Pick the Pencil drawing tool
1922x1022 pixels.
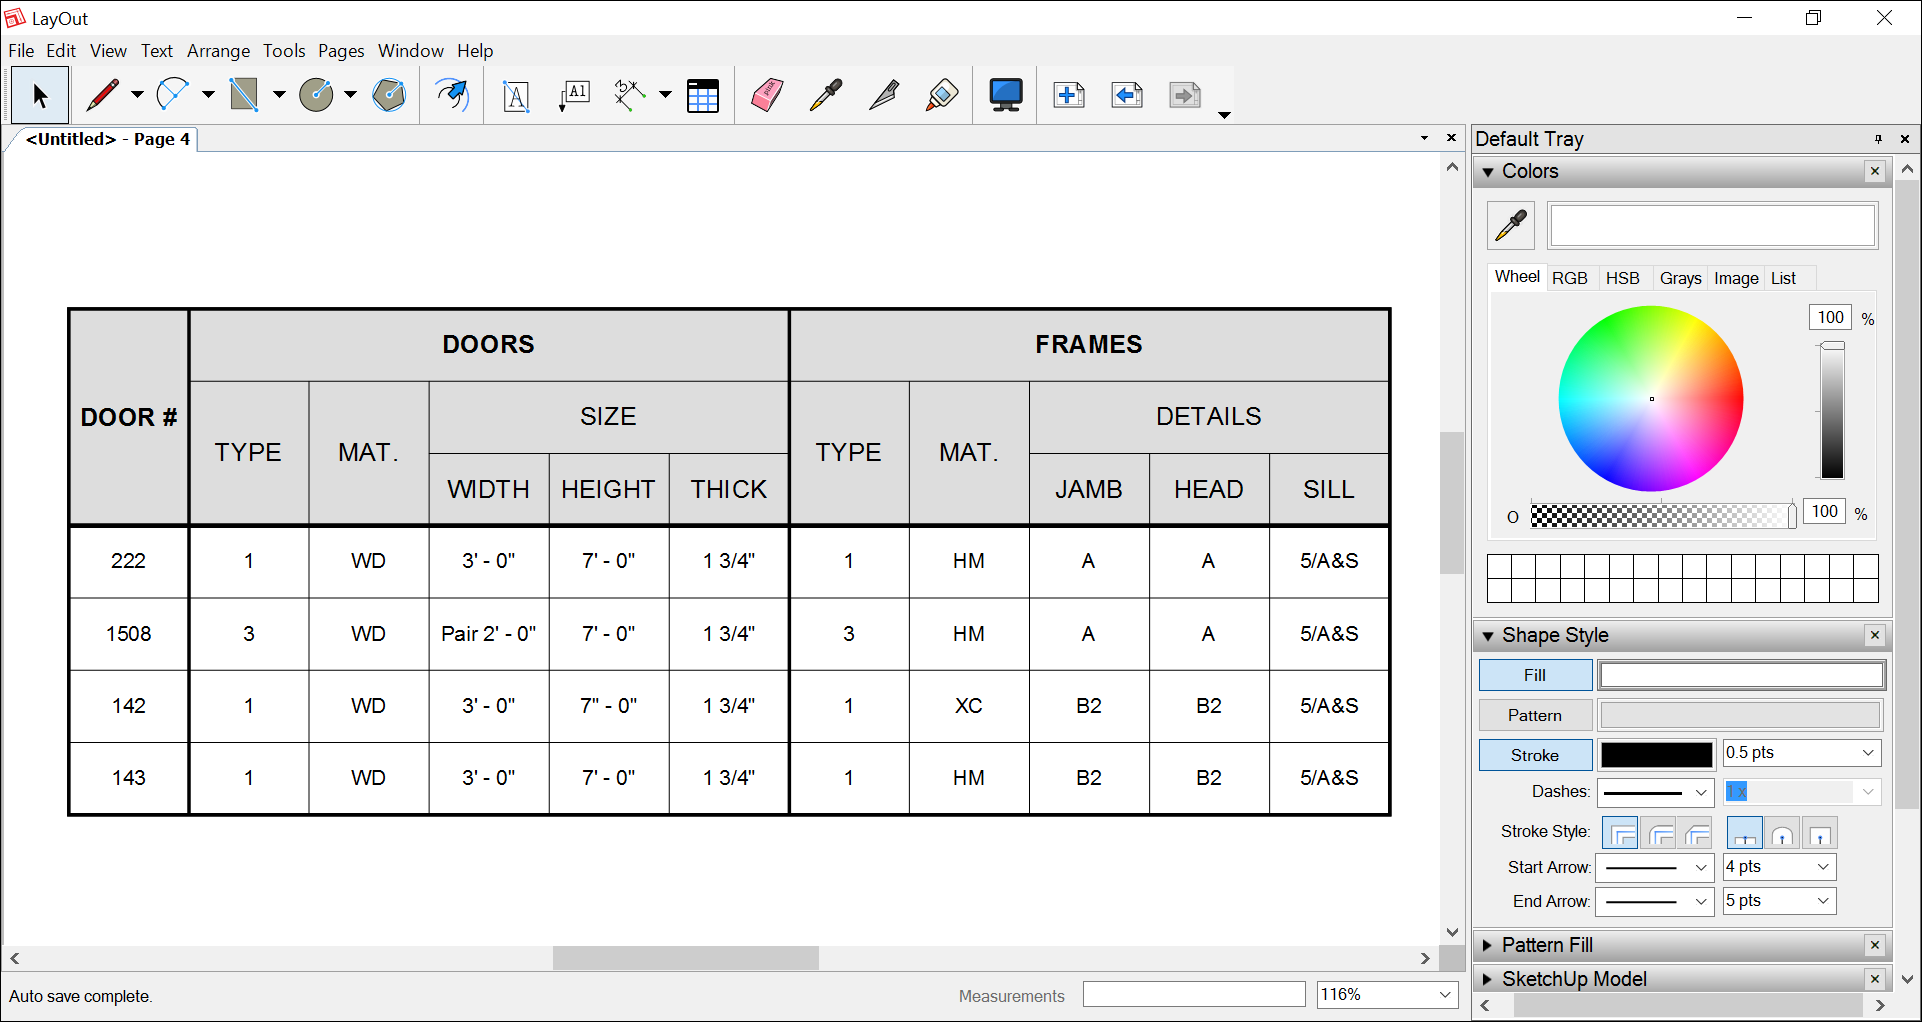(103, 94)
